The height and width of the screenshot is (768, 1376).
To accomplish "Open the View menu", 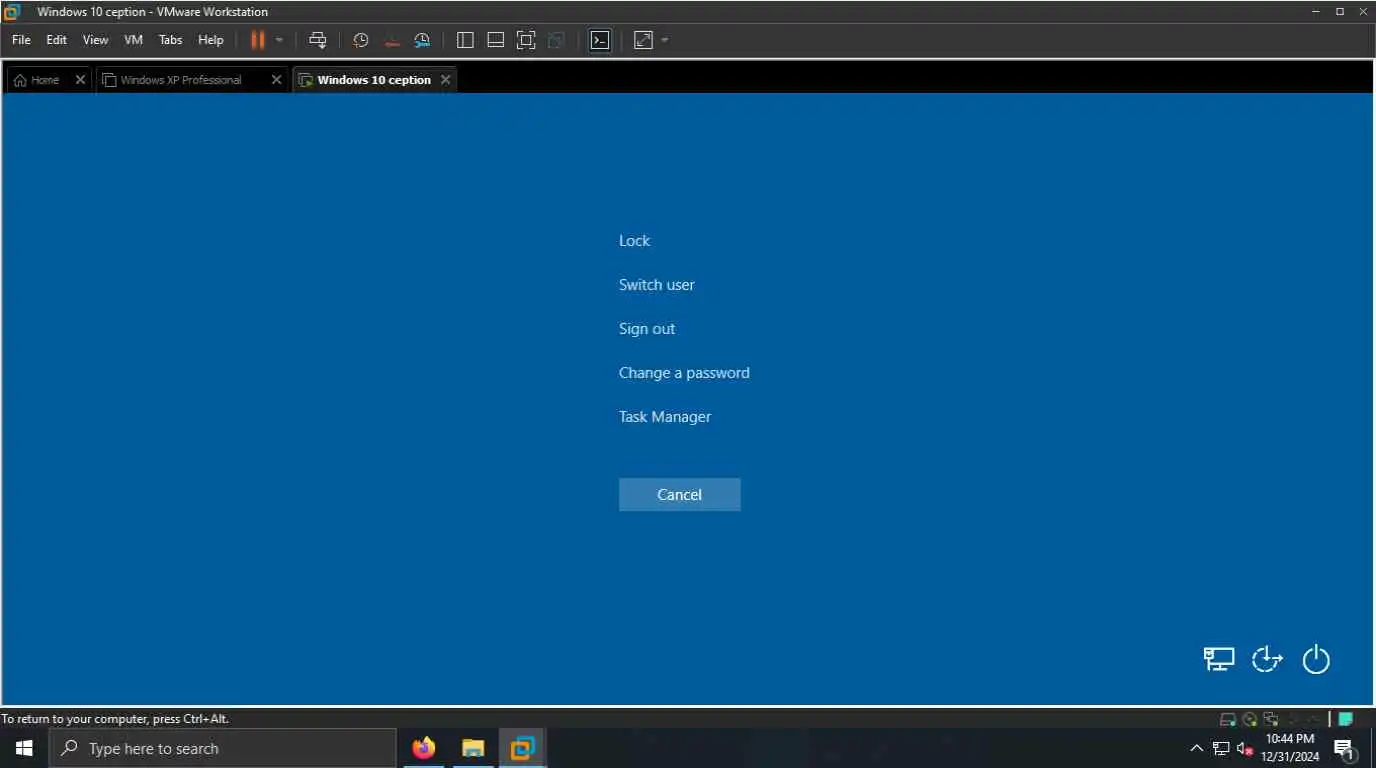I will pos(95,40).
